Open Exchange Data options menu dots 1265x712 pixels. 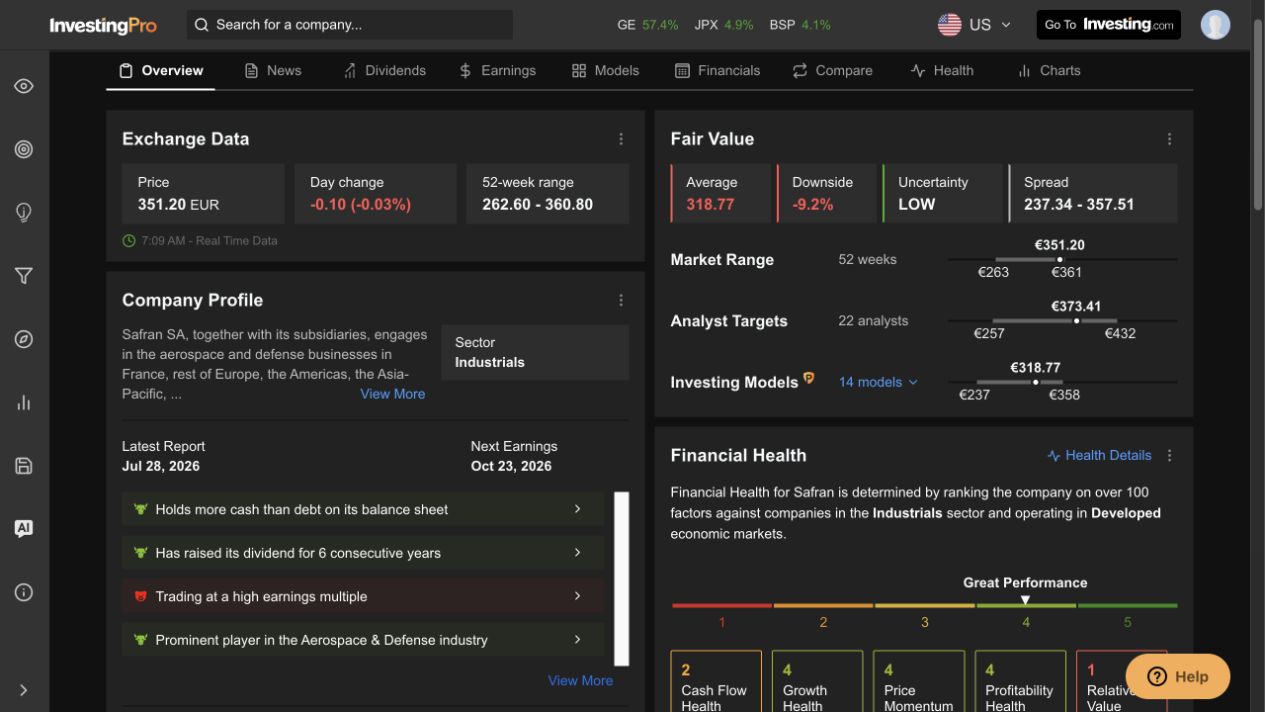pyautogui.click(x=621, y=139)
